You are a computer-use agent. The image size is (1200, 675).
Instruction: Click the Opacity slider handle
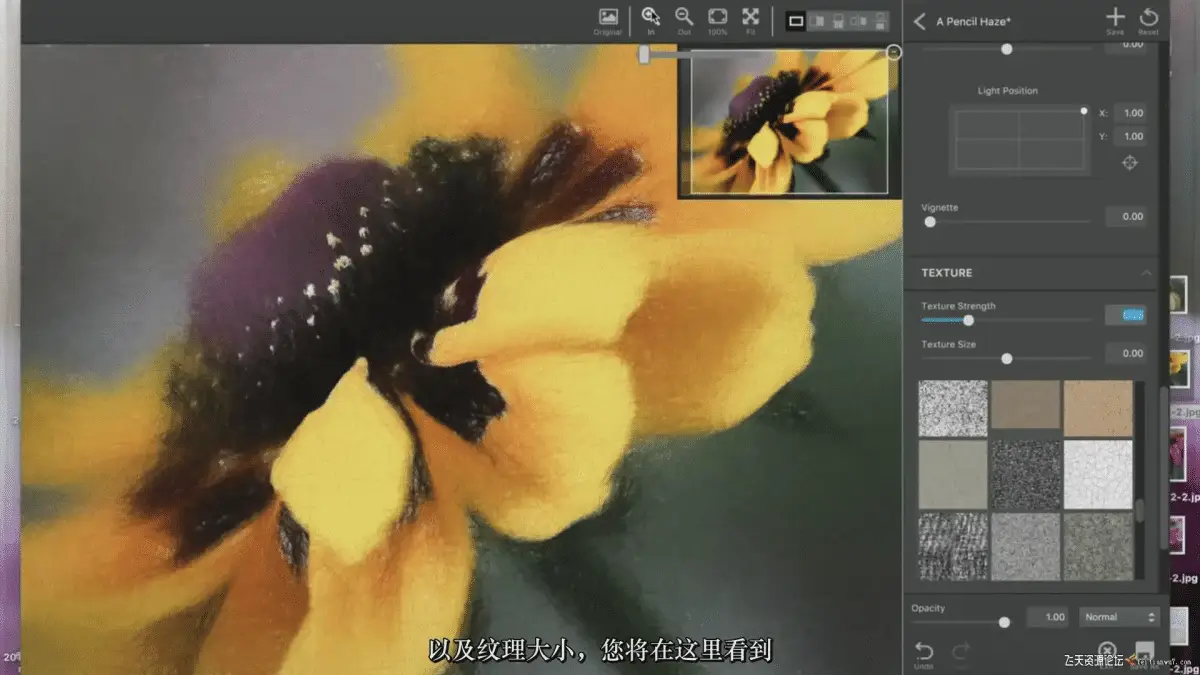pos(1004,622)
